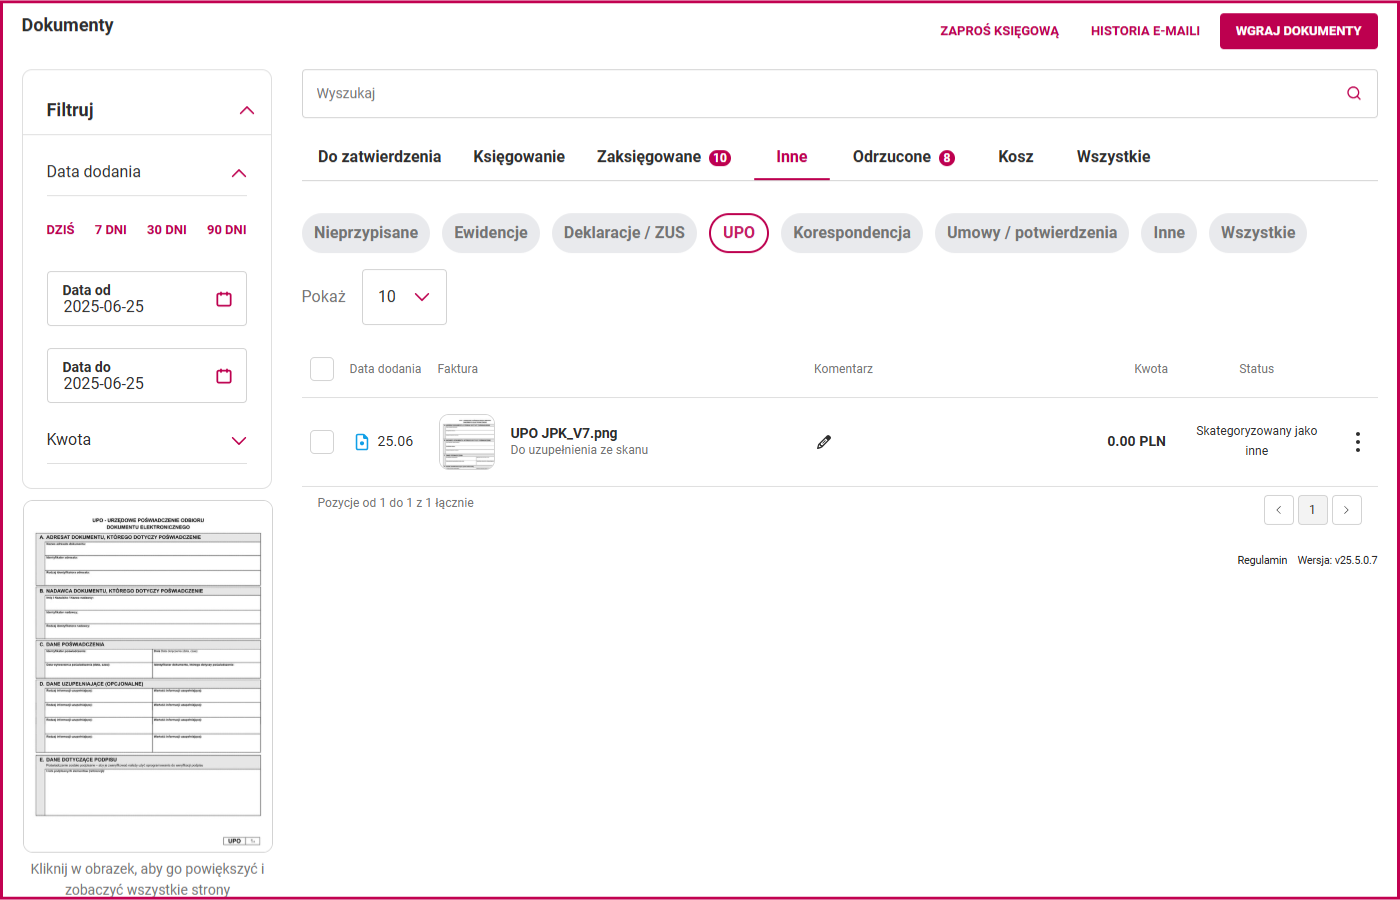
Task: Select the Inne main tab
Action: (792, 157)
